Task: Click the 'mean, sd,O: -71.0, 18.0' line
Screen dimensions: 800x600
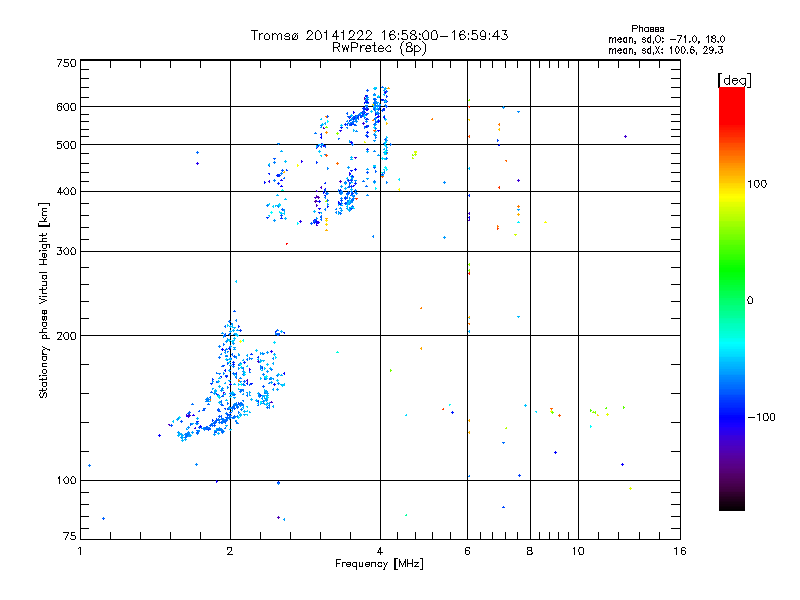Action: coord(666,39)
